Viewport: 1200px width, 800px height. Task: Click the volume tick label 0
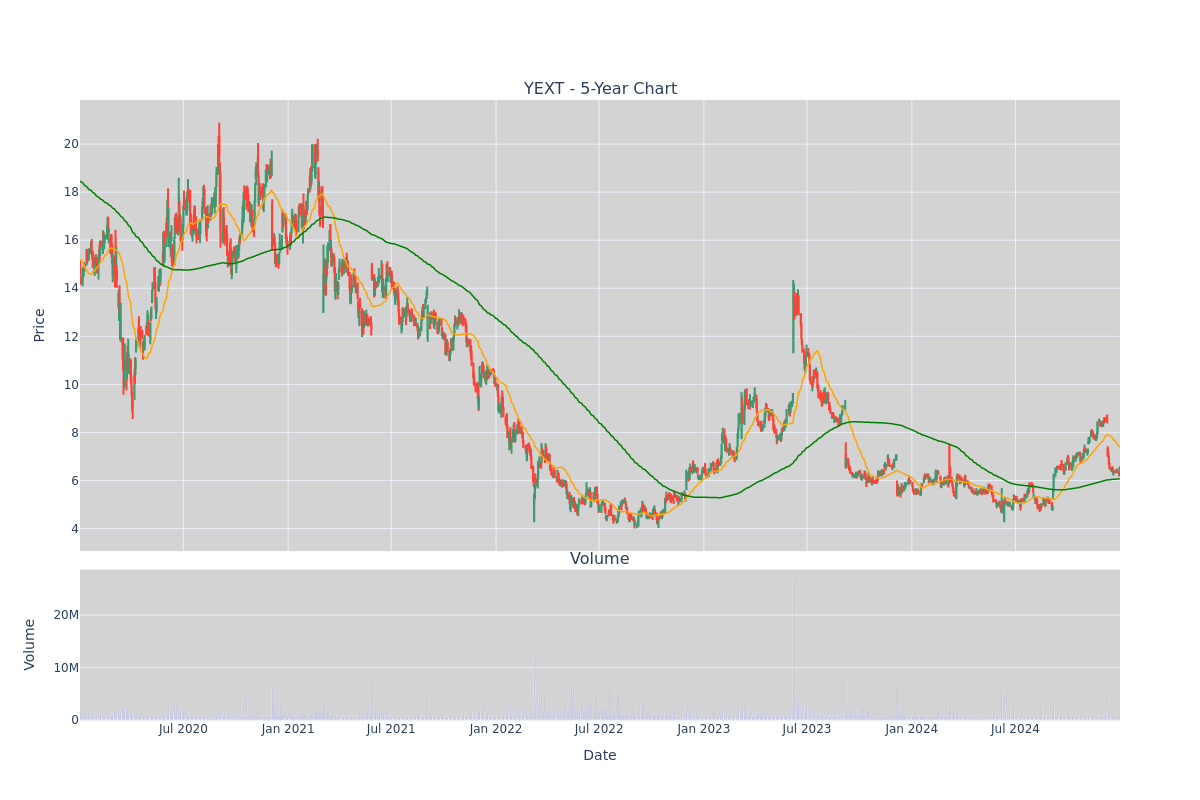[x=75, y=720]
